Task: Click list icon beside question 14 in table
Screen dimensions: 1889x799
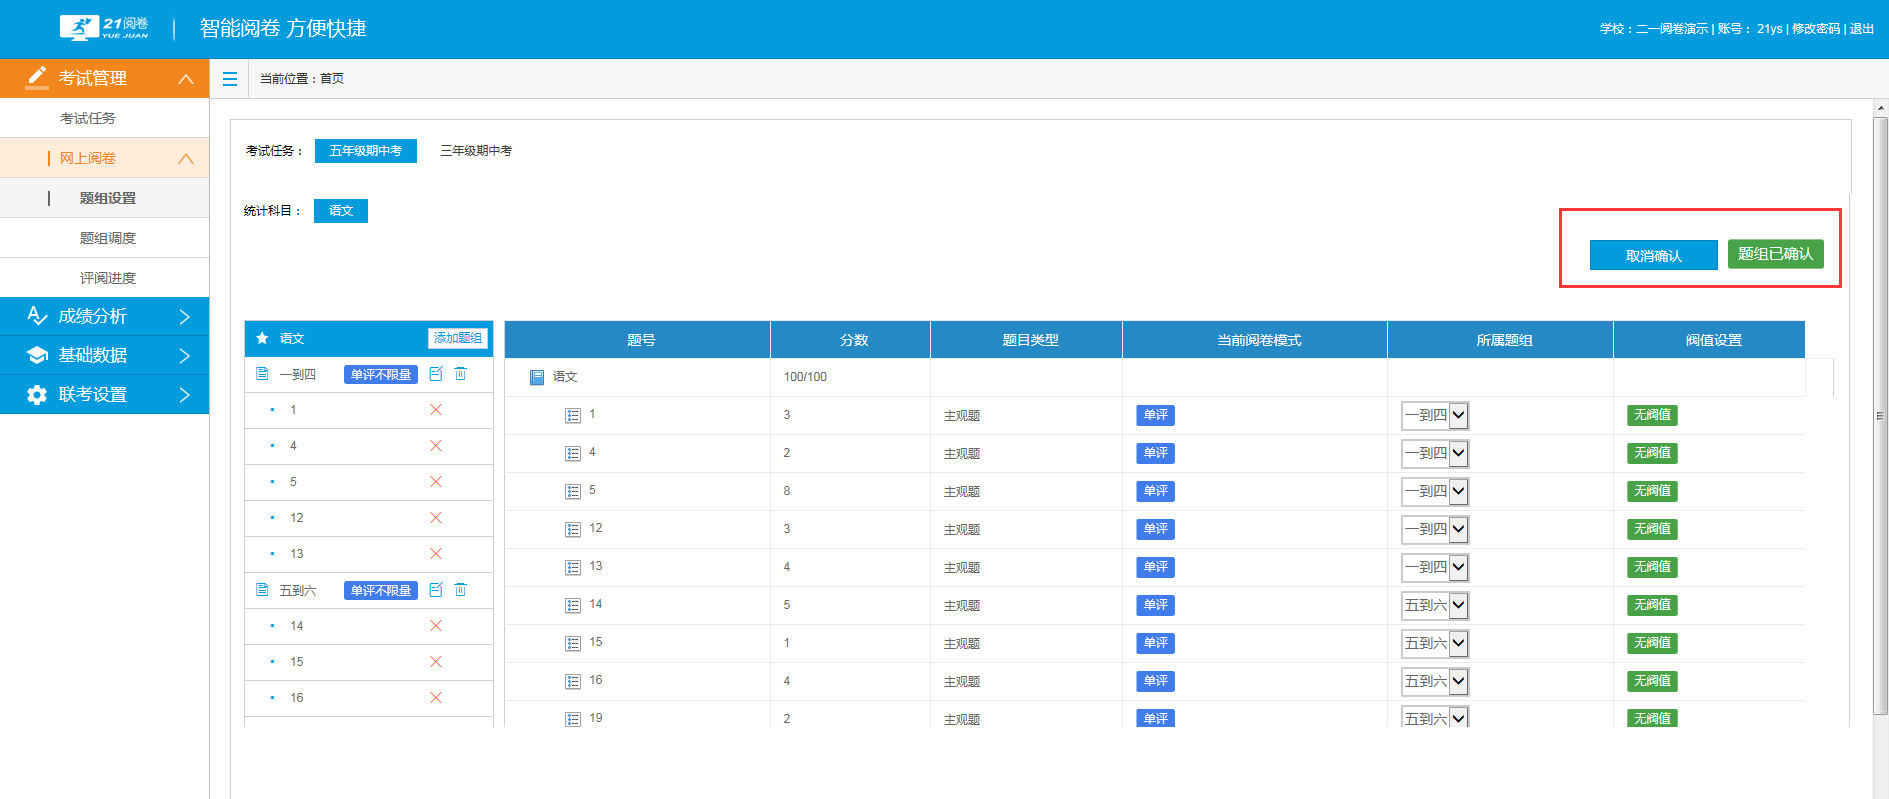Action: pyautogui.click(x=573, y=605)
